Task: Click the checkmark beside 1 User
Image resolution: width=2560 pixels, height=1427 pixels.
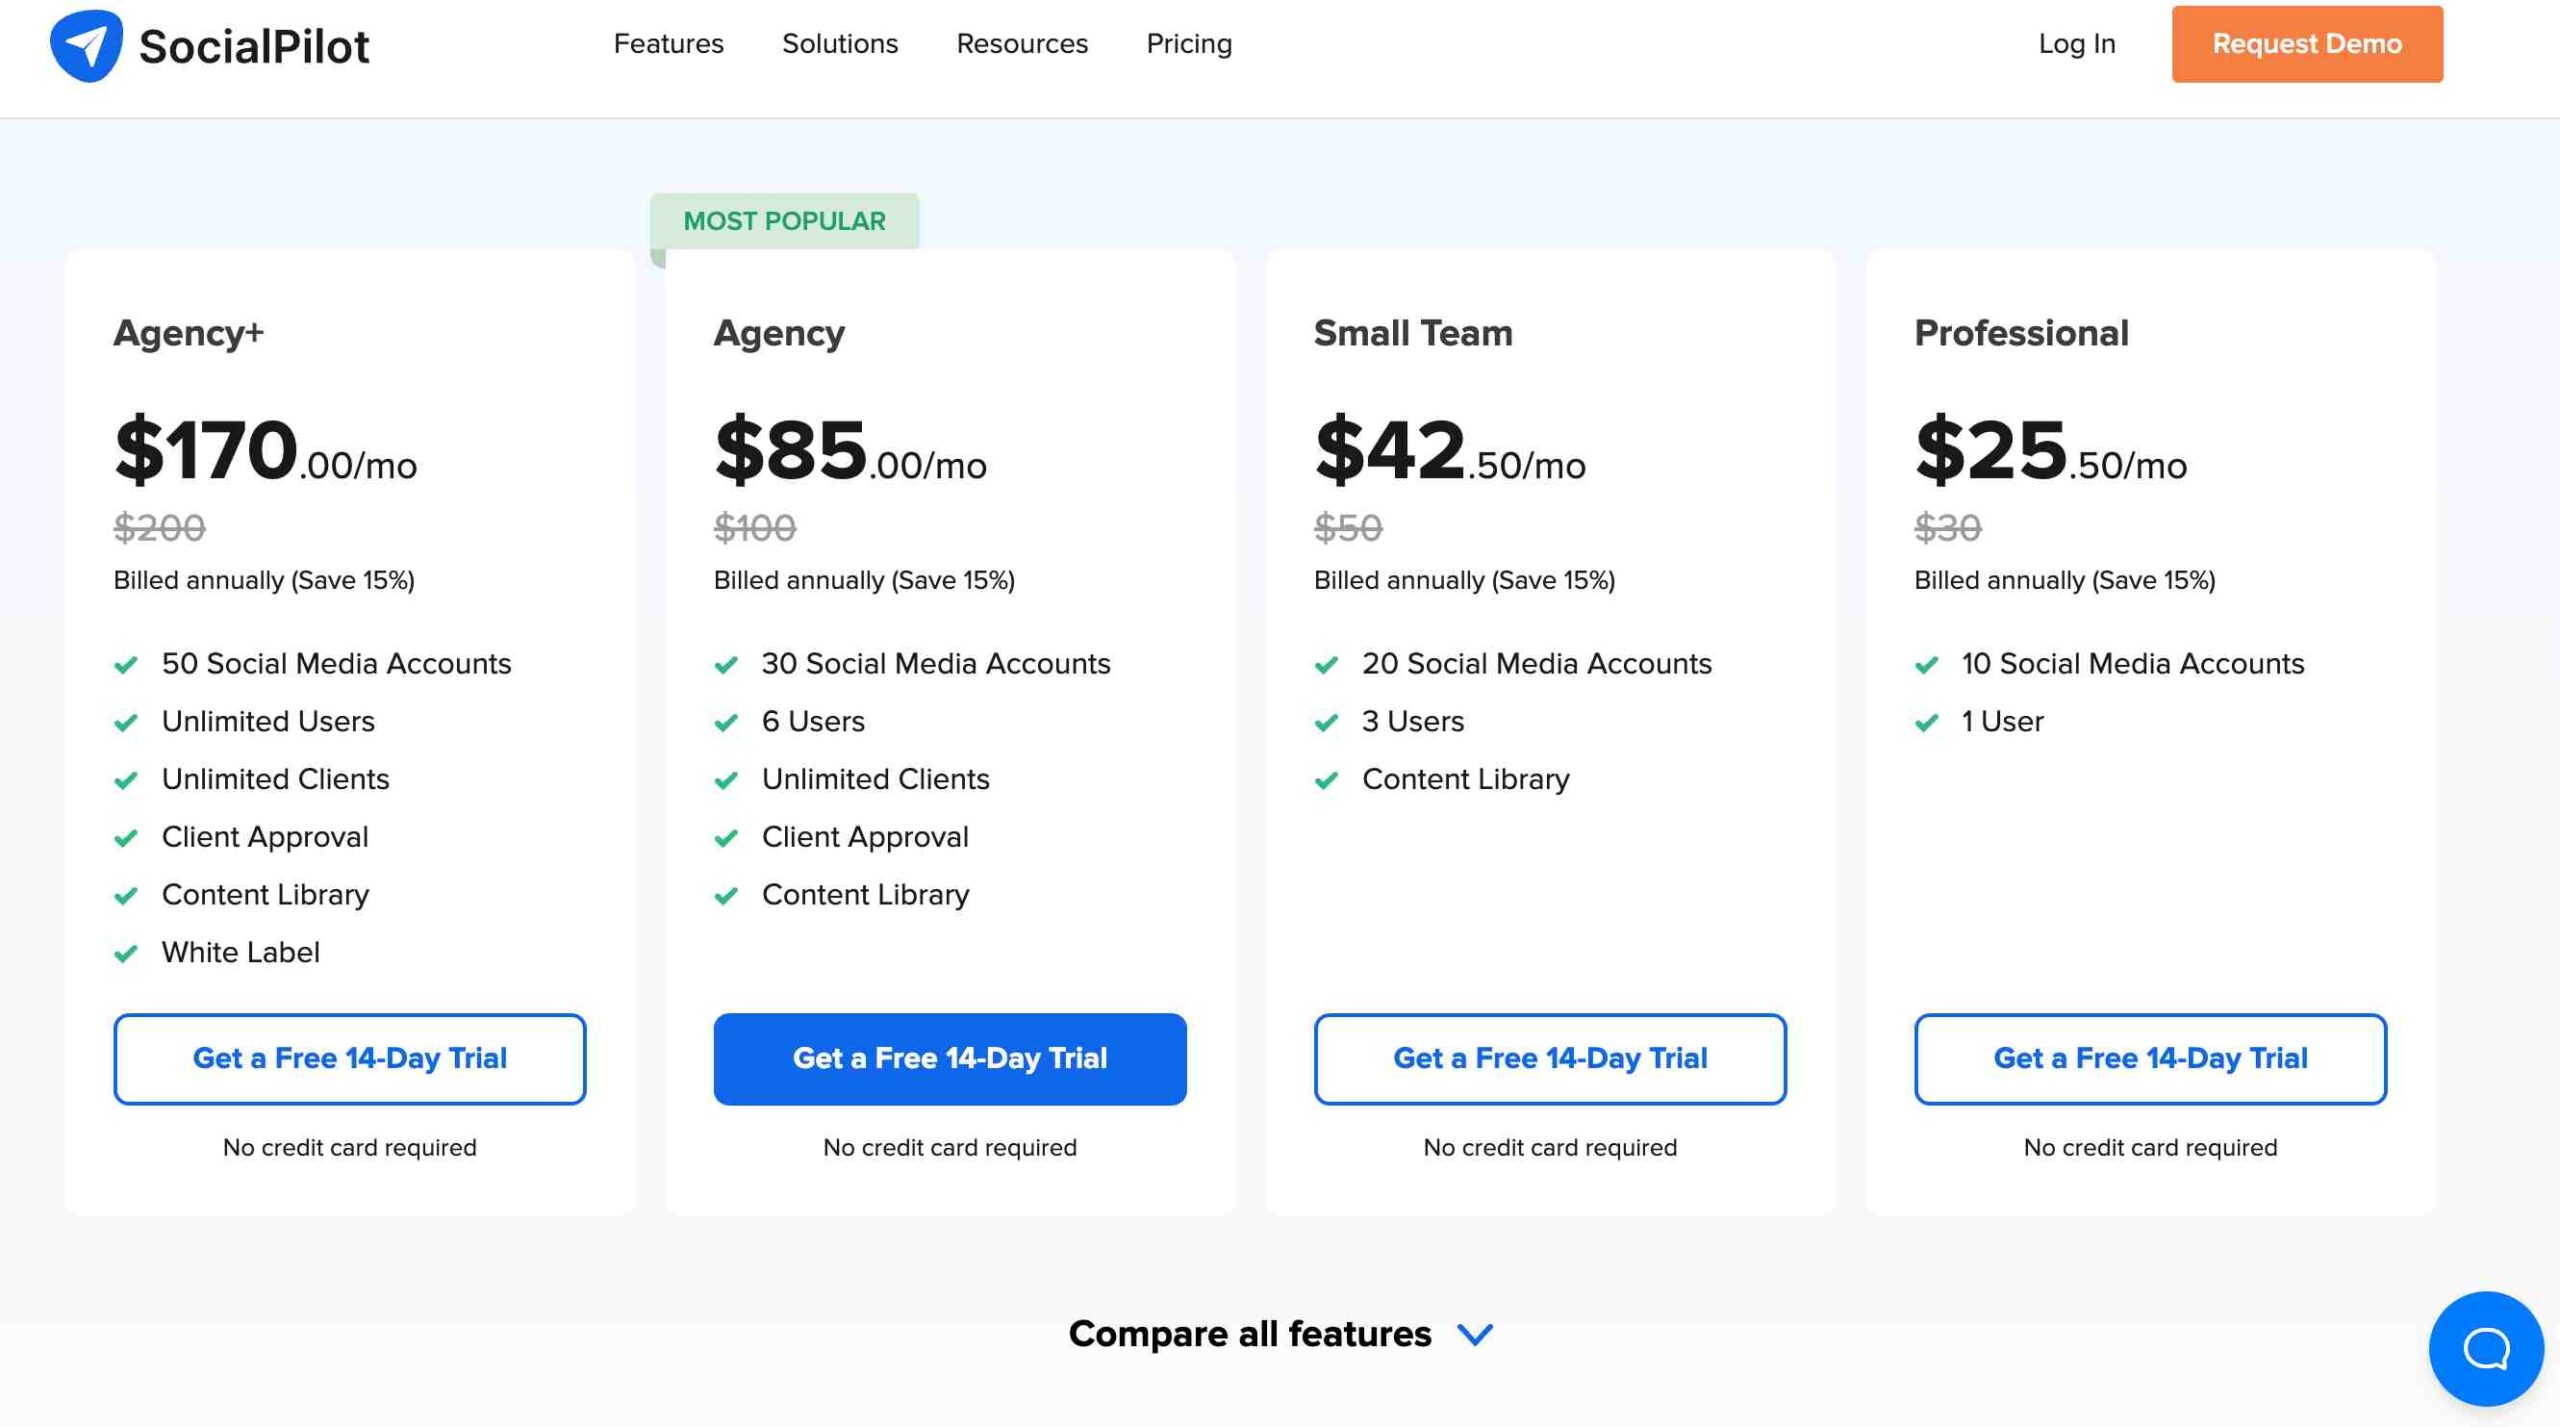Action: [1926, 723]
